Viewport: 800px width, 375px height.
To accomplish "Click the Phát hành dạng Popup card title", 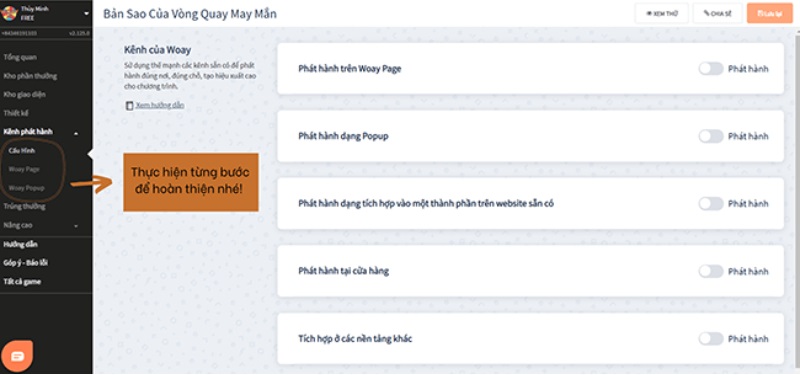I will click(344, 136).
